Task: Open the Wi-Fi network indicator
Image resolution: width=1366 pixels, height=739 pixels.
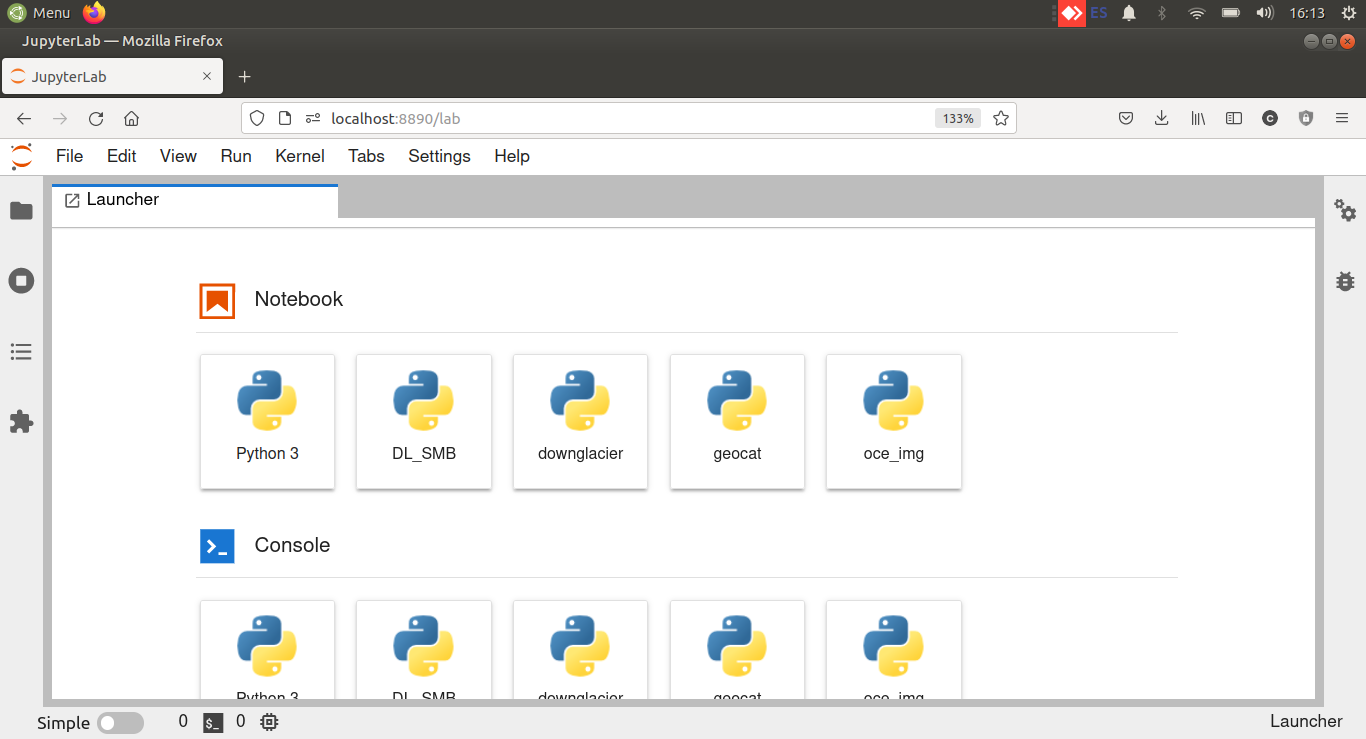Action: point(1196,13)
